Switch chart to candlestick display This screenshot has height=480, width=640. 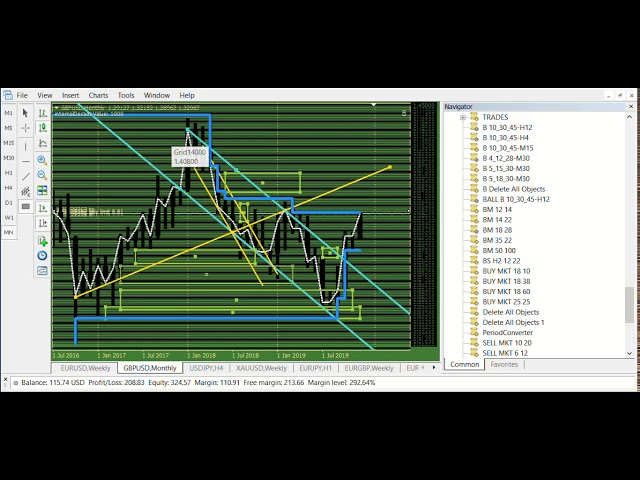pyautogui.click(x=42, y=129)
